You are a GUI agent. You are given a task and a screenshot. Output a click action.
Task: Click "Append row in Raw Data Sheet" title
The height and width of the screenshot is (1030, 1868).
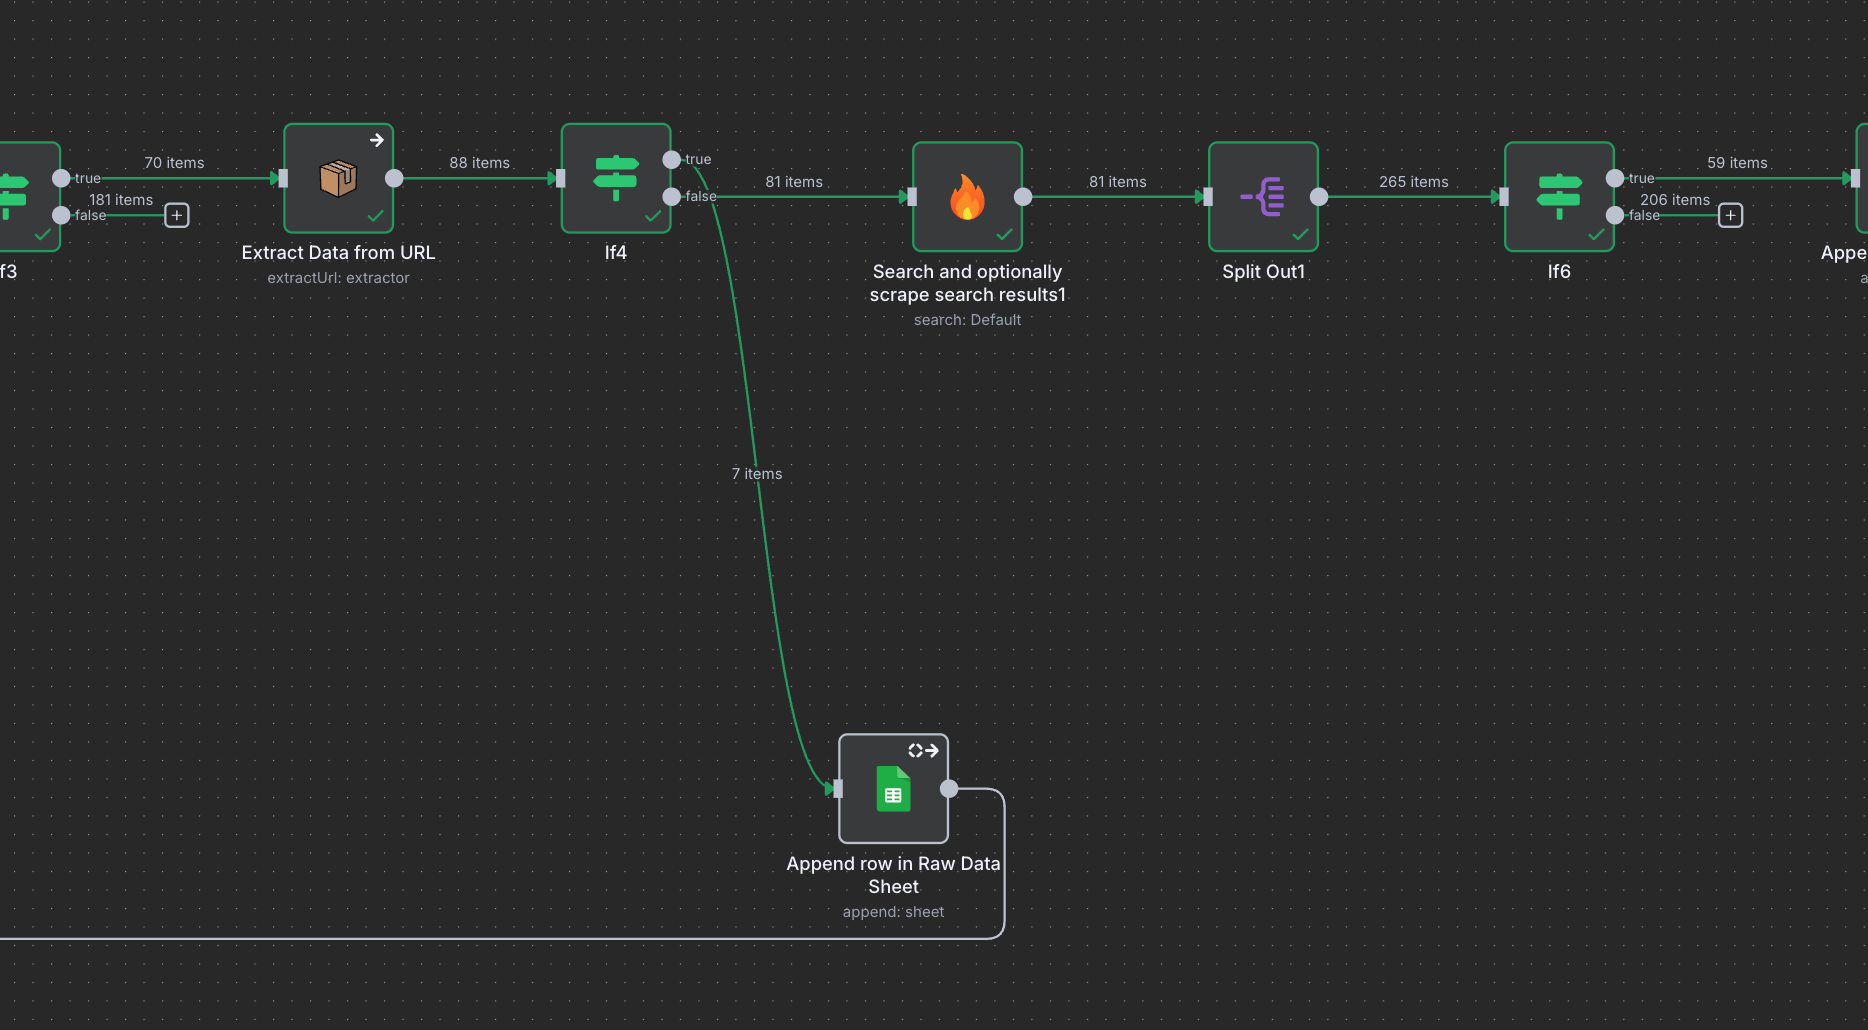893,875
